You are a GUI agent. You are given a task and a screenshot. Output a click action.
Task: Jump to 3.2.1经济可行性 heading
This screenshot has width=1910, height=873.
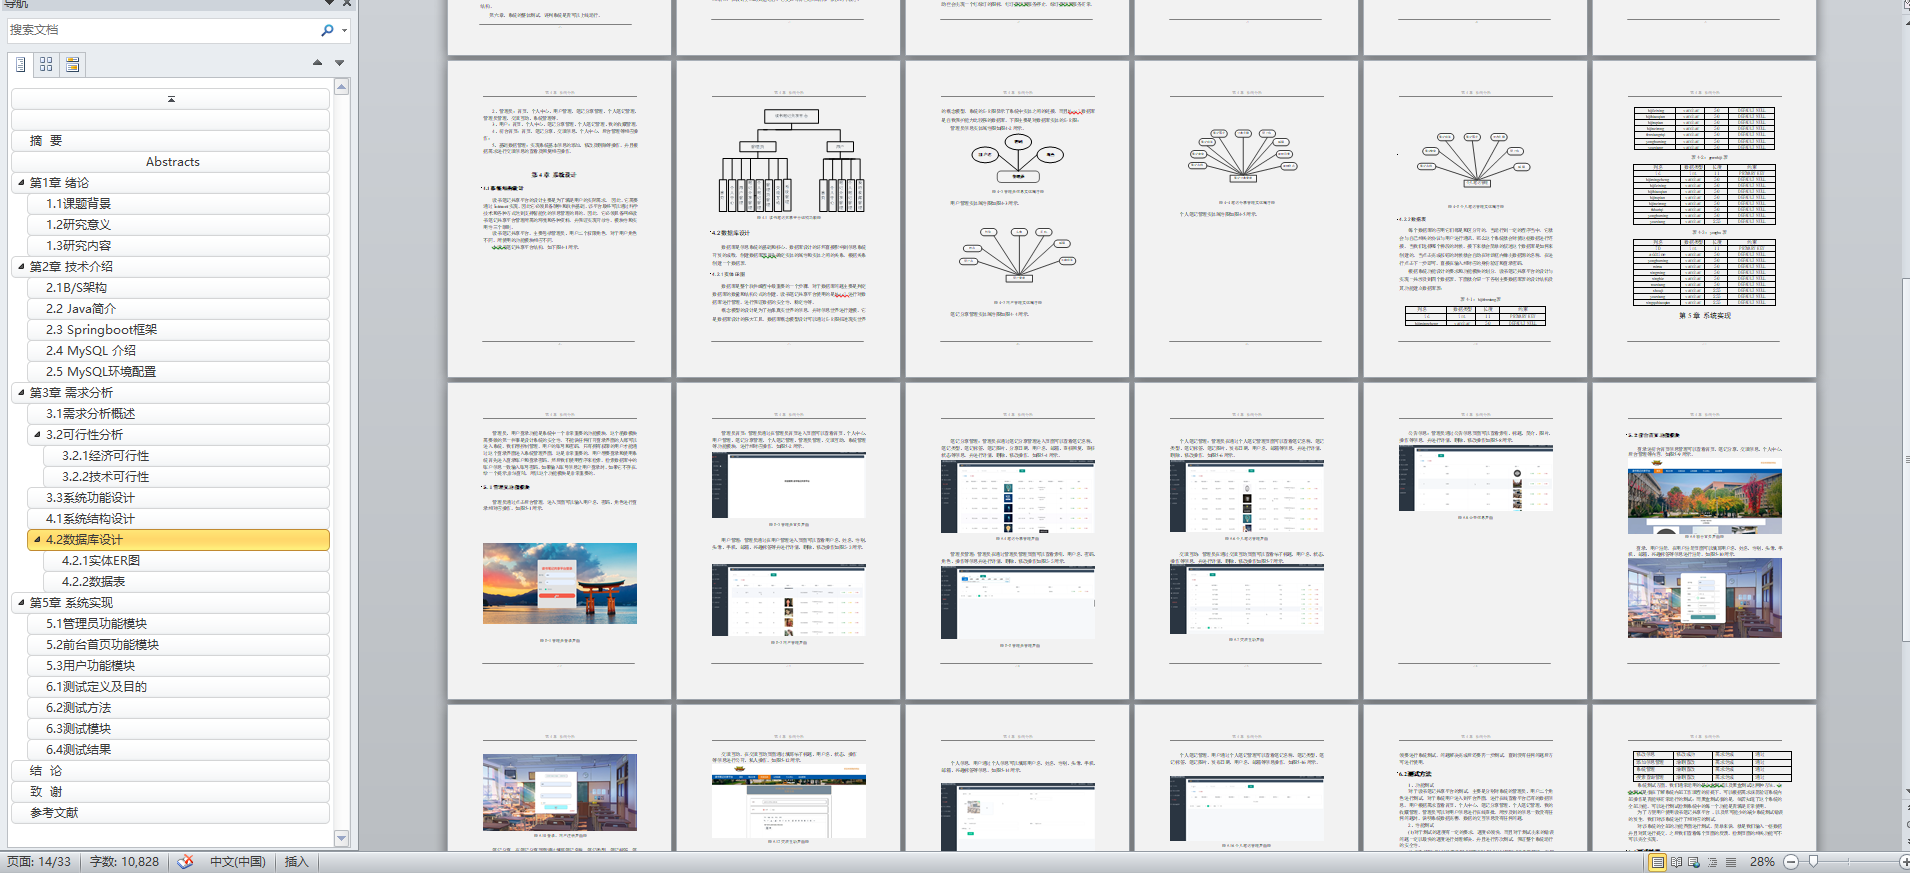186,456
